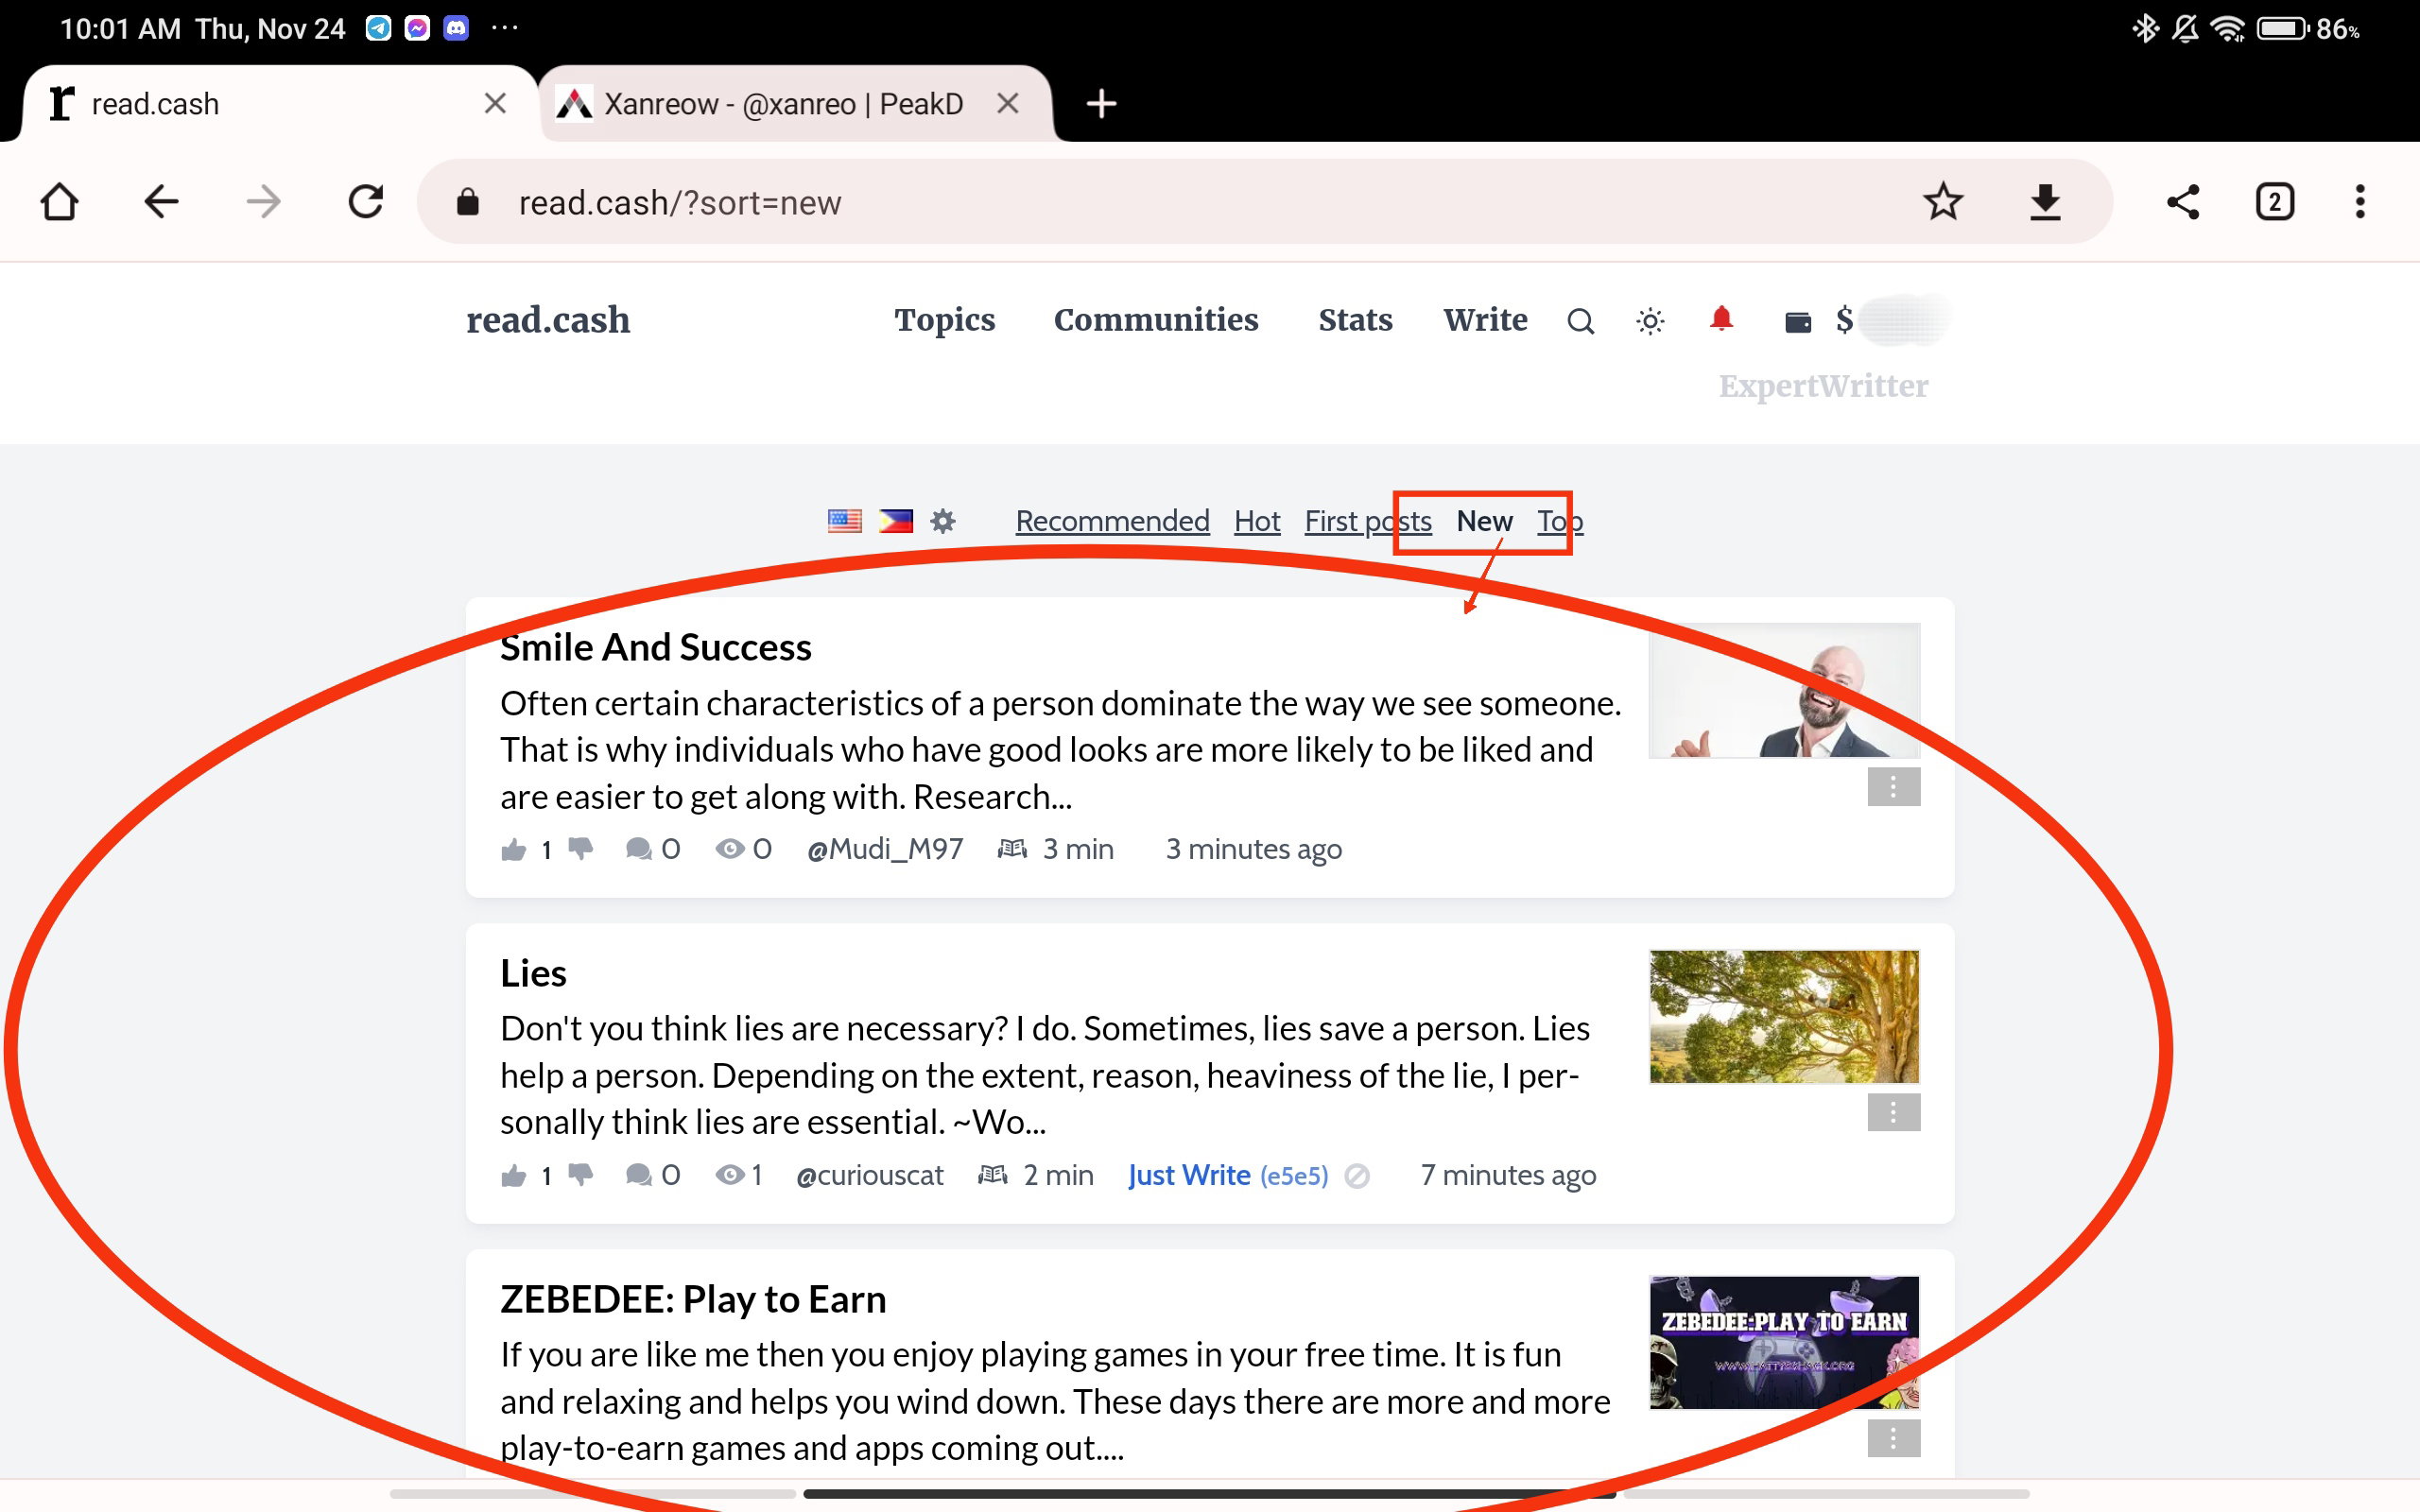Show First posts feed
Screen dimensions: 2420x1512
click(x=1368, y=521)
